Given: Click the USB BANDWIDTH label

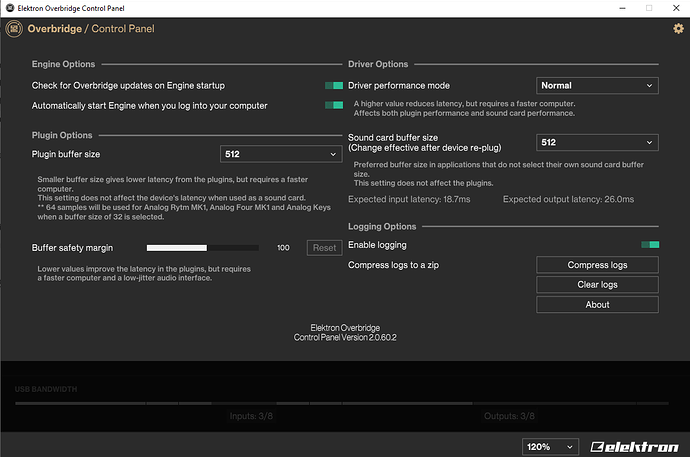Looking at the screenshot, I should (x=46, y=389).
